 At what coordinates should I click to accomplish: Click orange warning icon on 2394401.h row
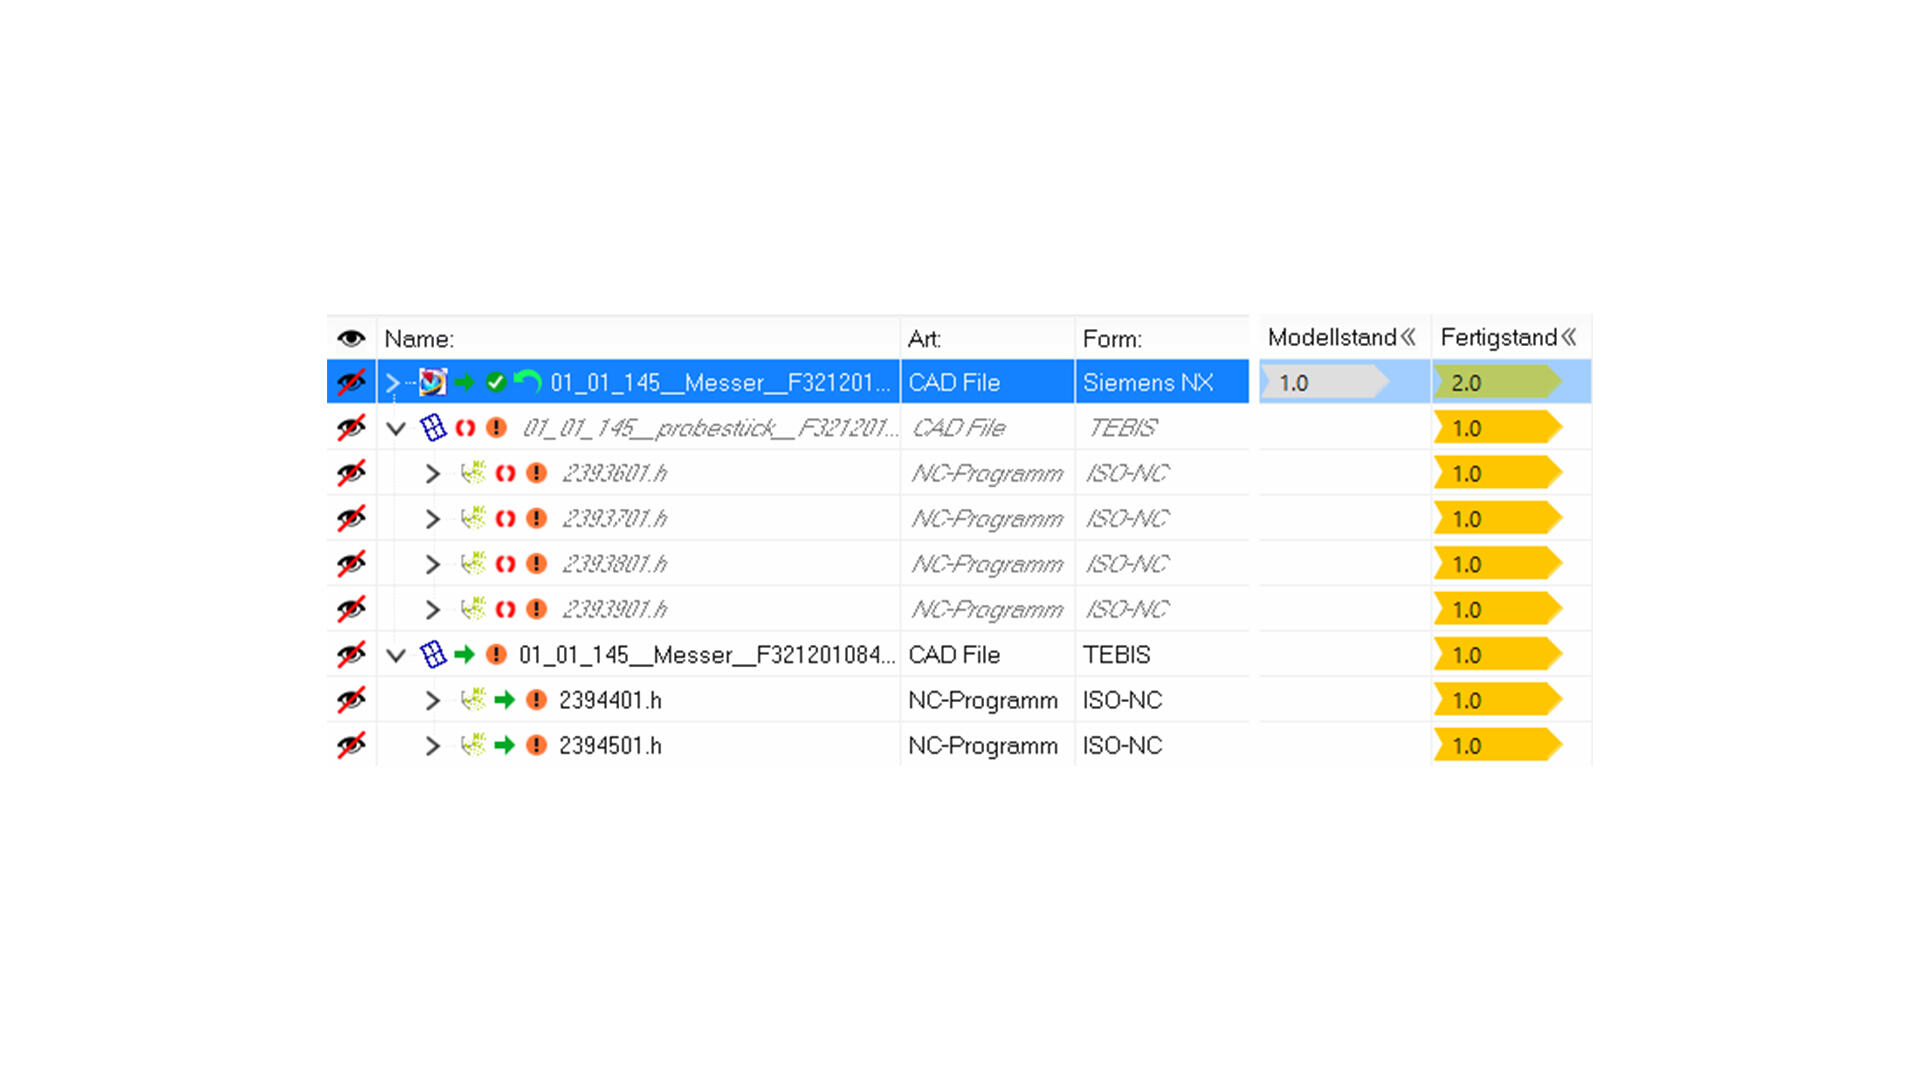tap(536, 700)
